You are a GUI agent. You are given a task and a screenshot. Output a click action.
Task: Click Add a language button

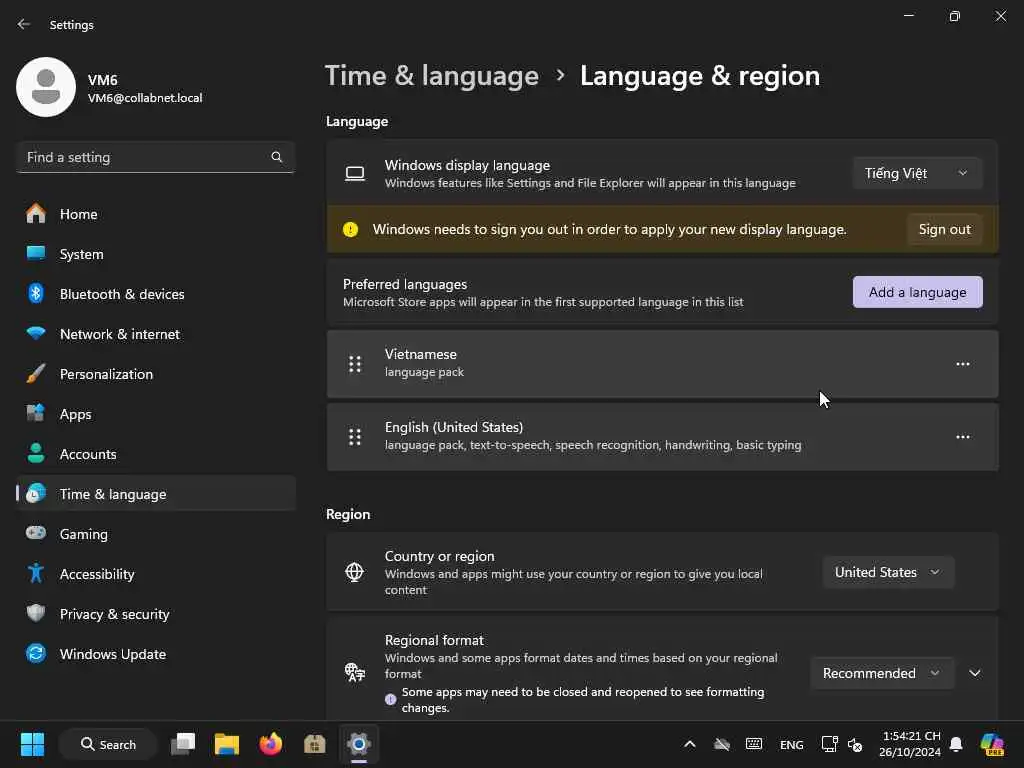(x=918, y=292)
